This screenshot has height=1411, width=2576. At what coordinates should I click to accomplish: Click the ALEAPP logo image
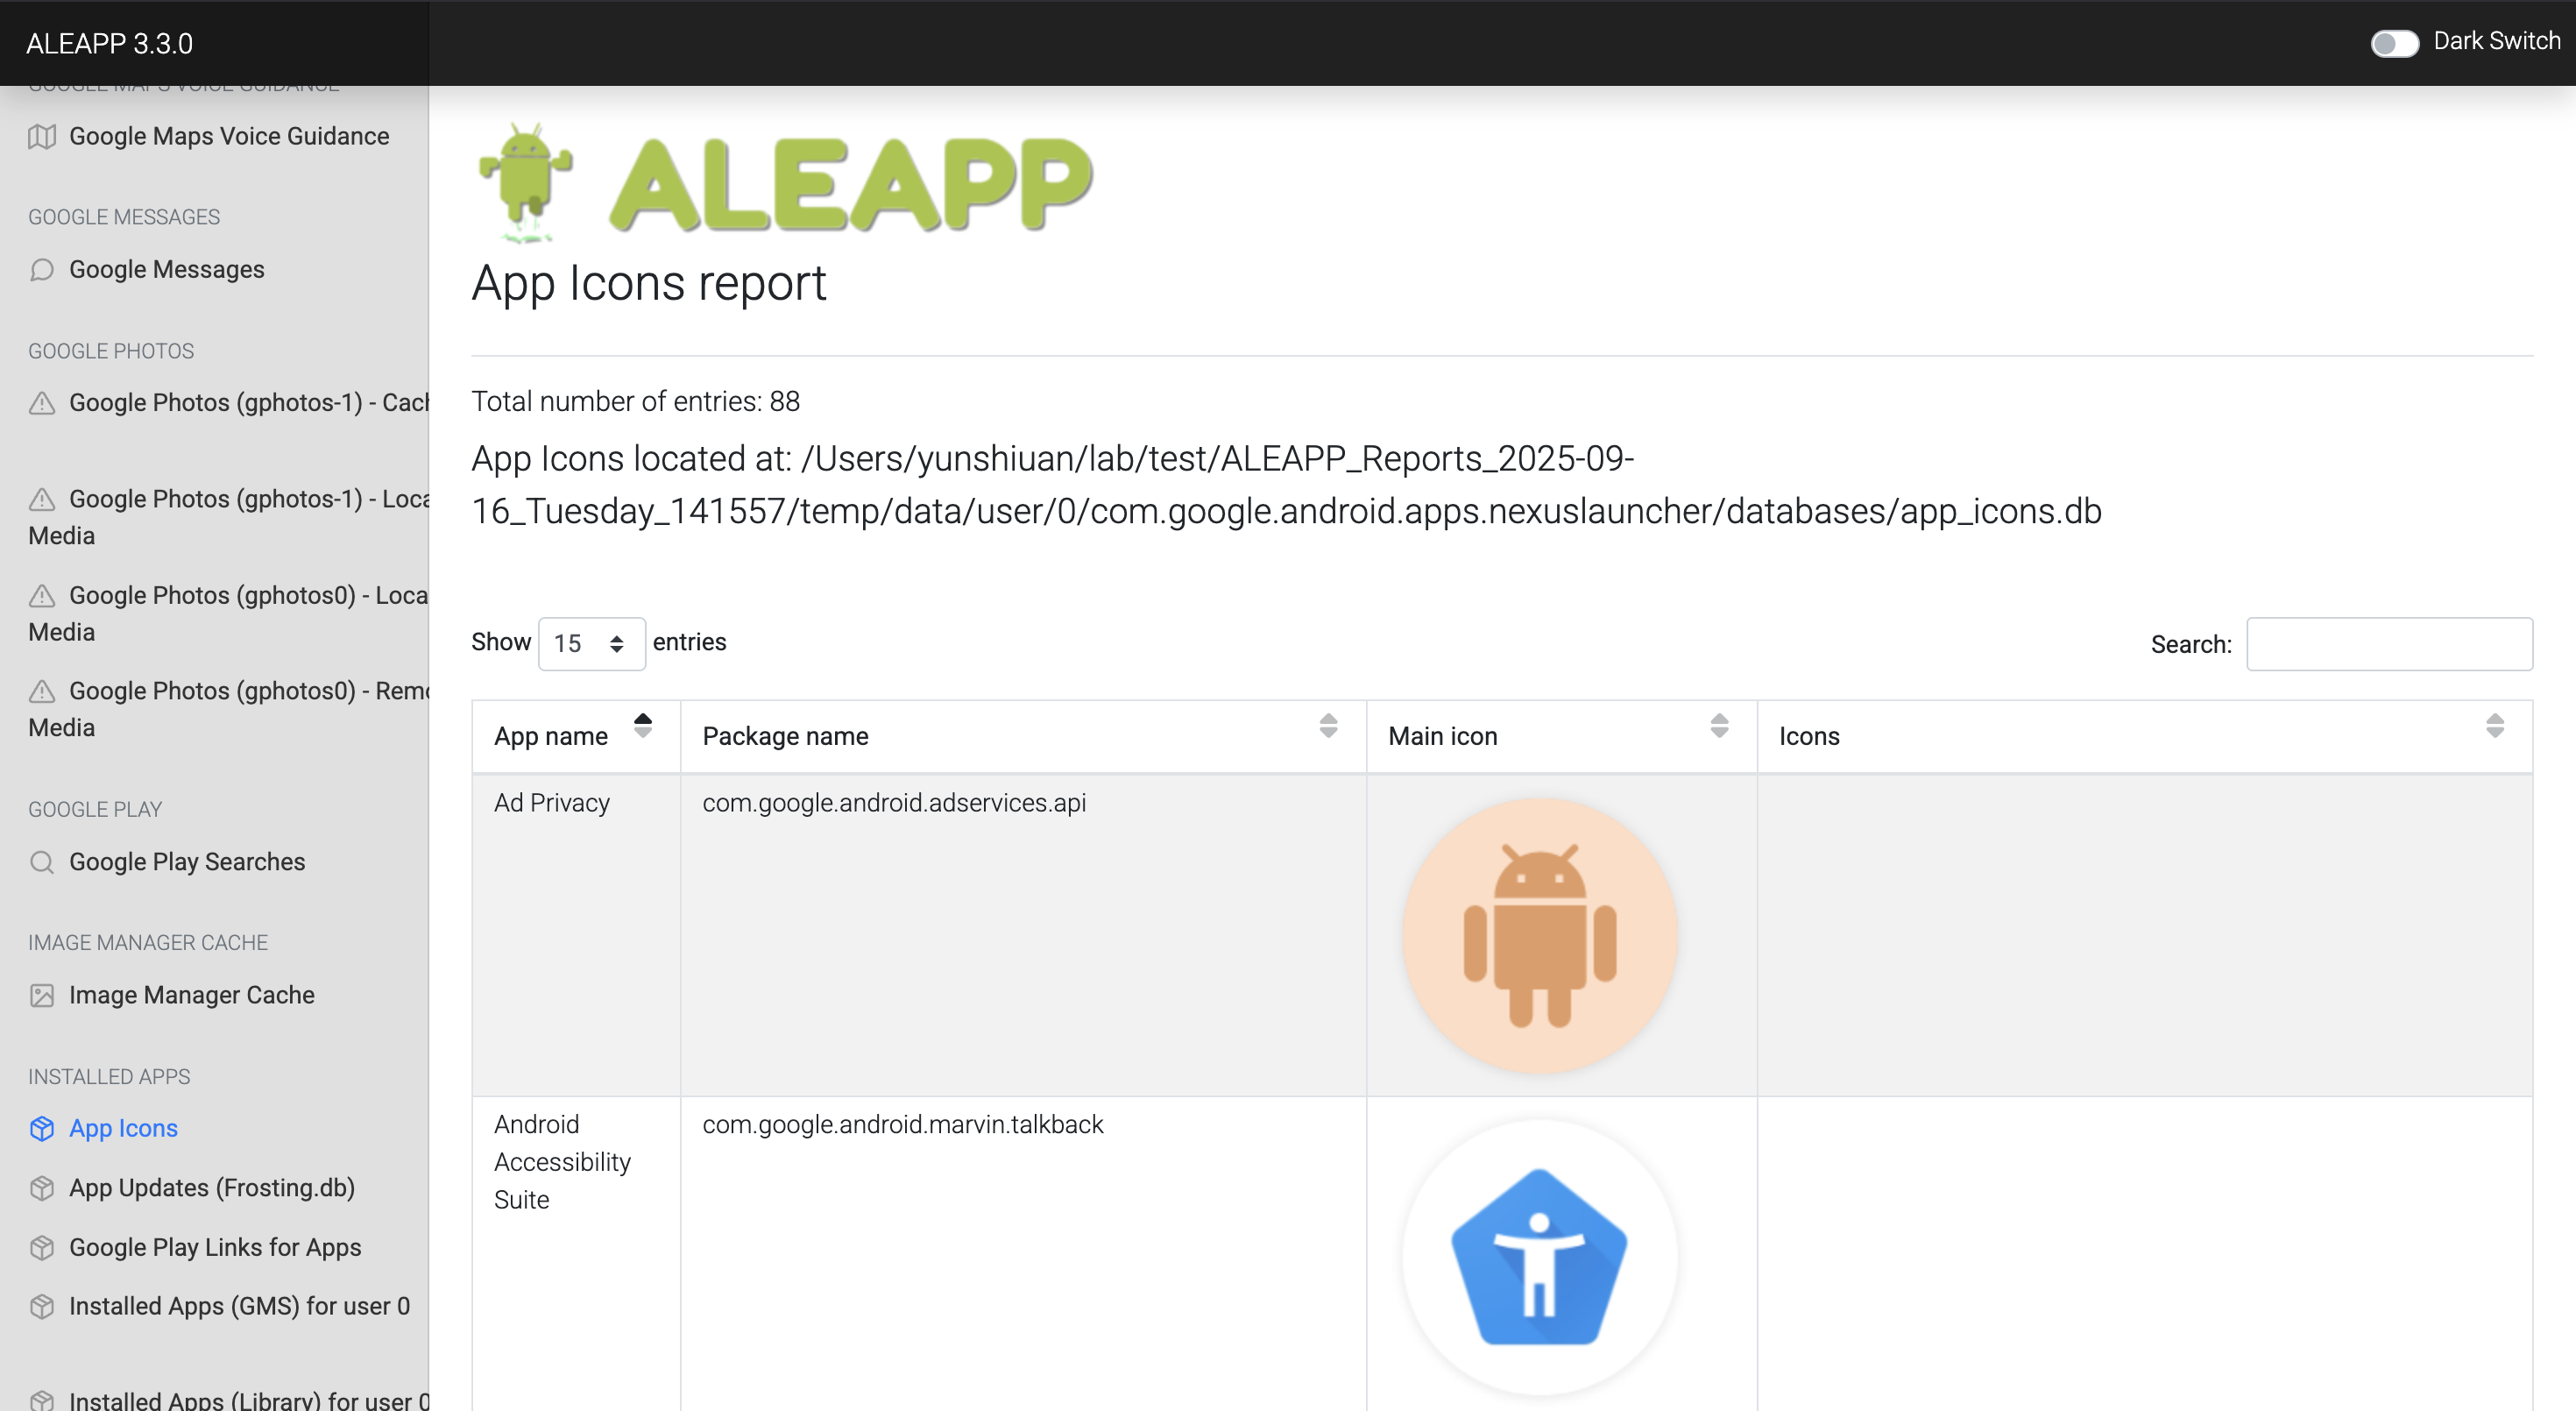(784, 183)
